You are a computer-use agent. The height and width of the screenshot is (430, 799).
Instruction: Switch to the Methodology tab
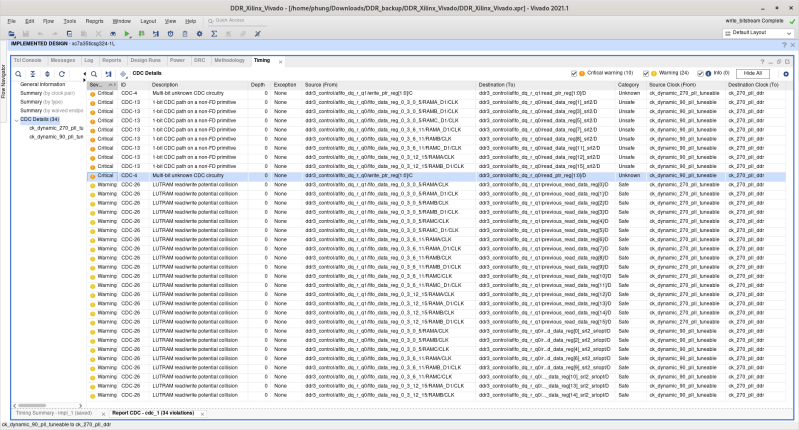coord(229,60)
